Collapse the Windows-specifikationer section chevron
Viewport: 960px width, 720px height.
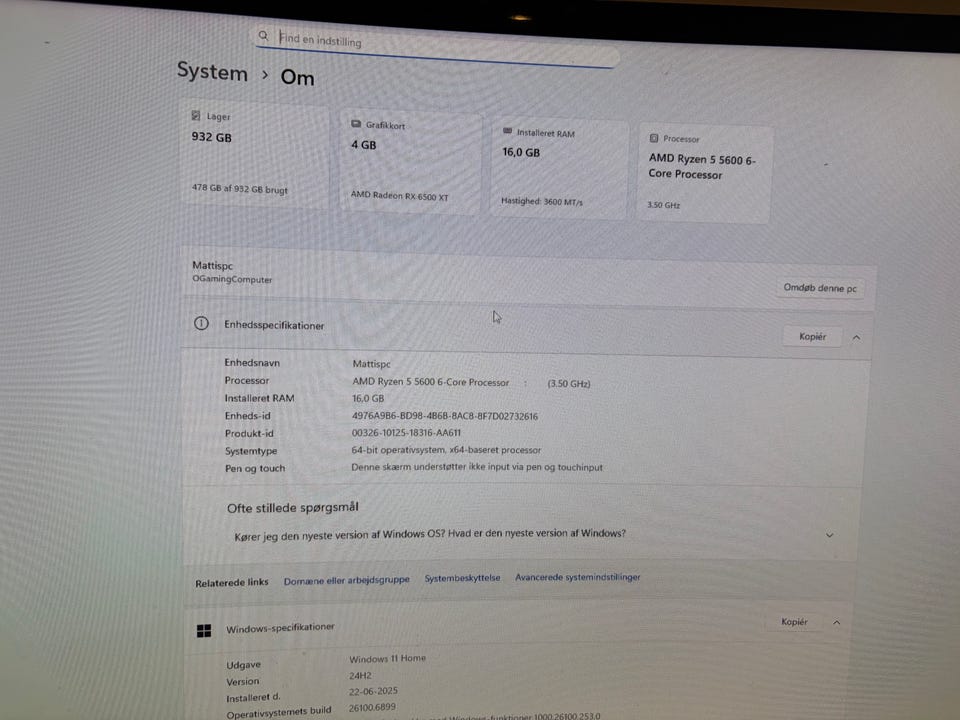click(x=836, y=623)
